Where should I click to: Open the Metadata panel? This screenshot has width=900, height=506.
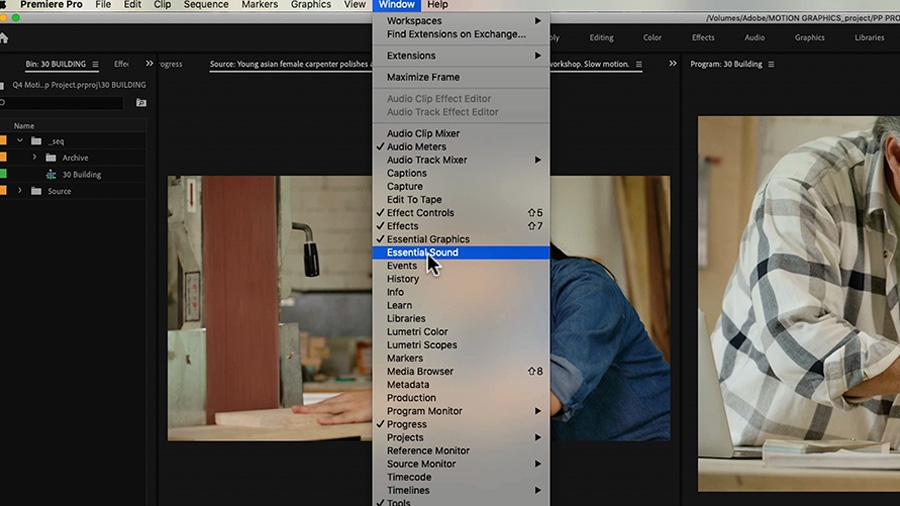tap(461, 384)
